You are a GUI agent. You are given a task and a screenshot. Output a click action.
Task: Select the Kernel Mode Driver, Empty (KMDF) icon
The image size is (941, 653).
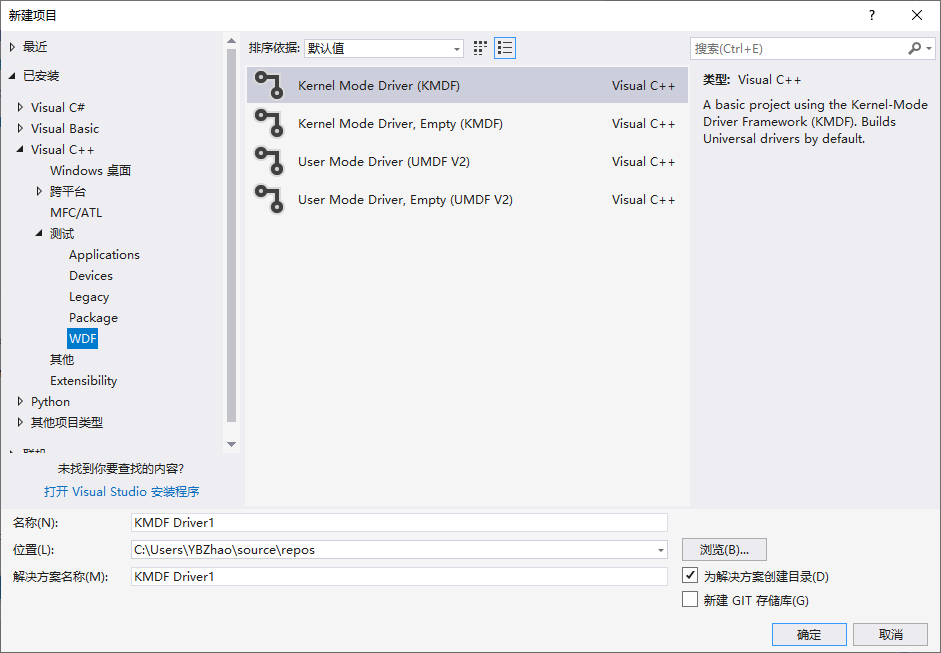click(270, 123)
